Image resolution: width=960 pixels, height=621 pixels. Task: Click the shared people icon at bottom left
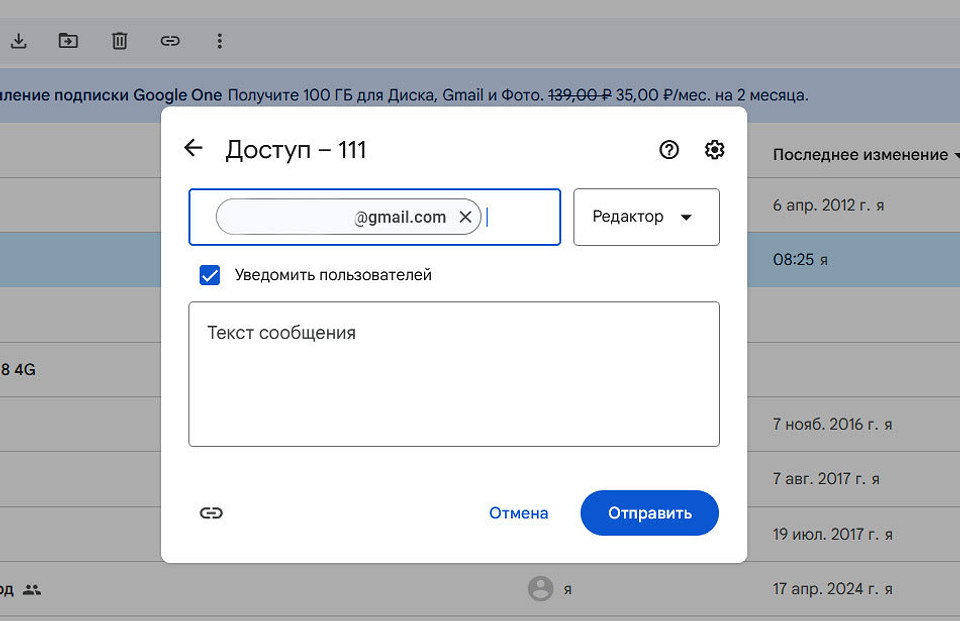coord(31,590)
